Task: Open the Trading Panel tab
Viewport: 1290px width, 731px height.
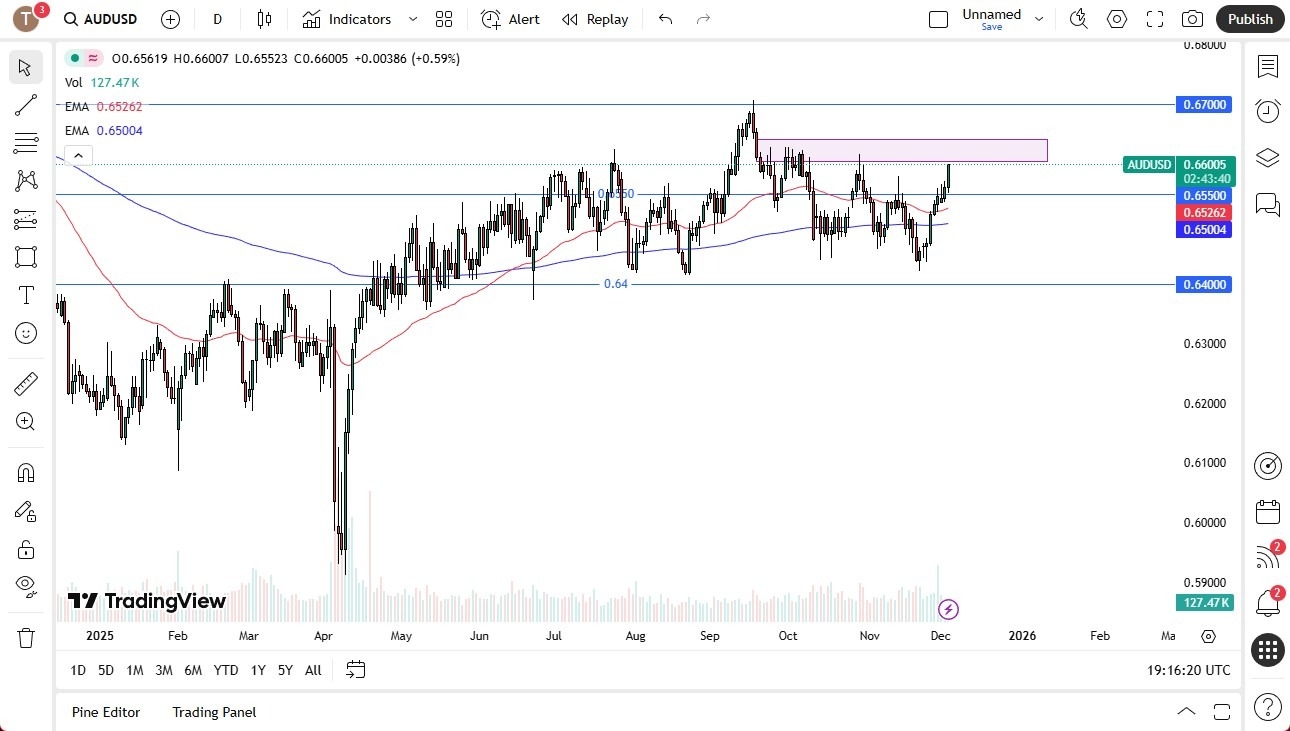Action: click(x=213, y=712)
